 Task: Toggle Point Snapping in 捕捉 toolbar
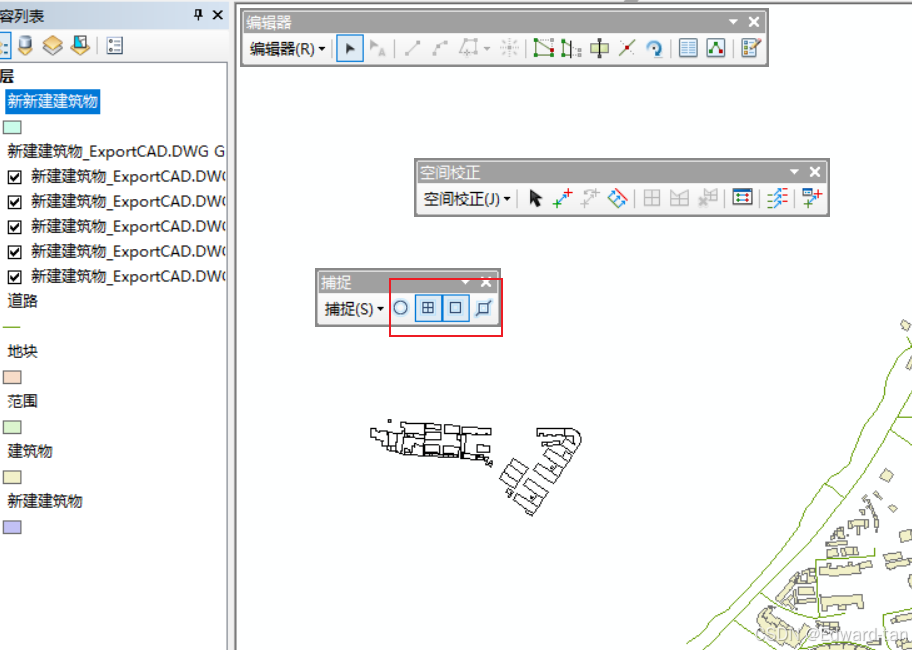click(x=400, y=308)
